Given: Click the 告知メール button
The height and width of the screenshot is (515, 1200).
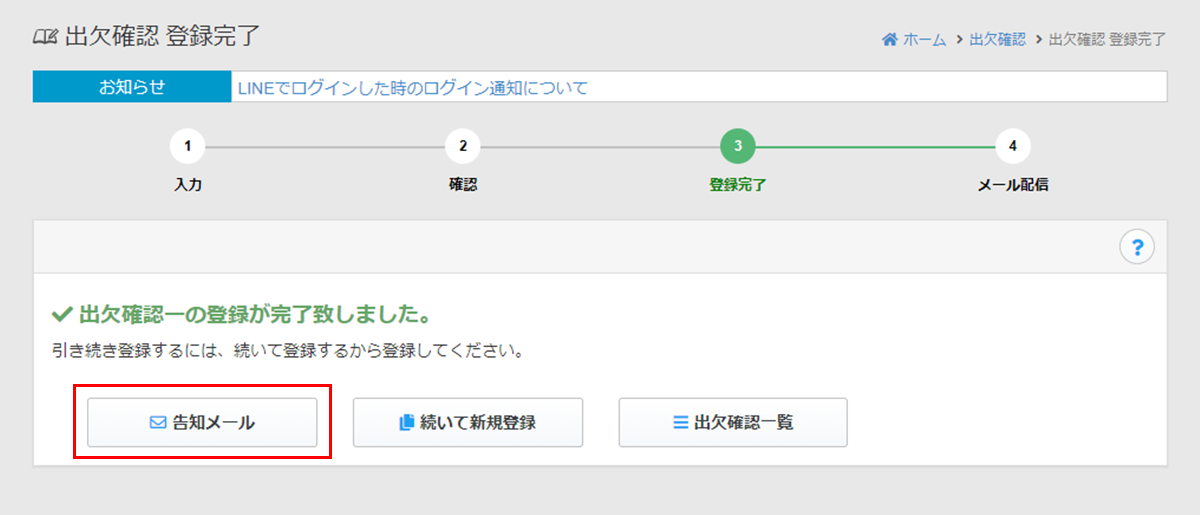Looking at the screenshot, I should (202, 423).
